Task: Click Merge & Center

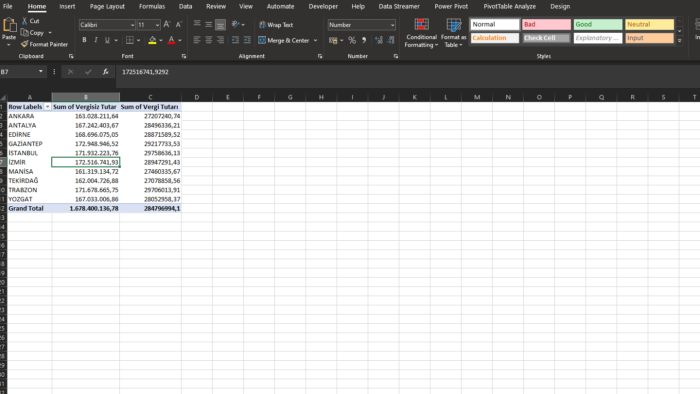Action: coord(284,40)
